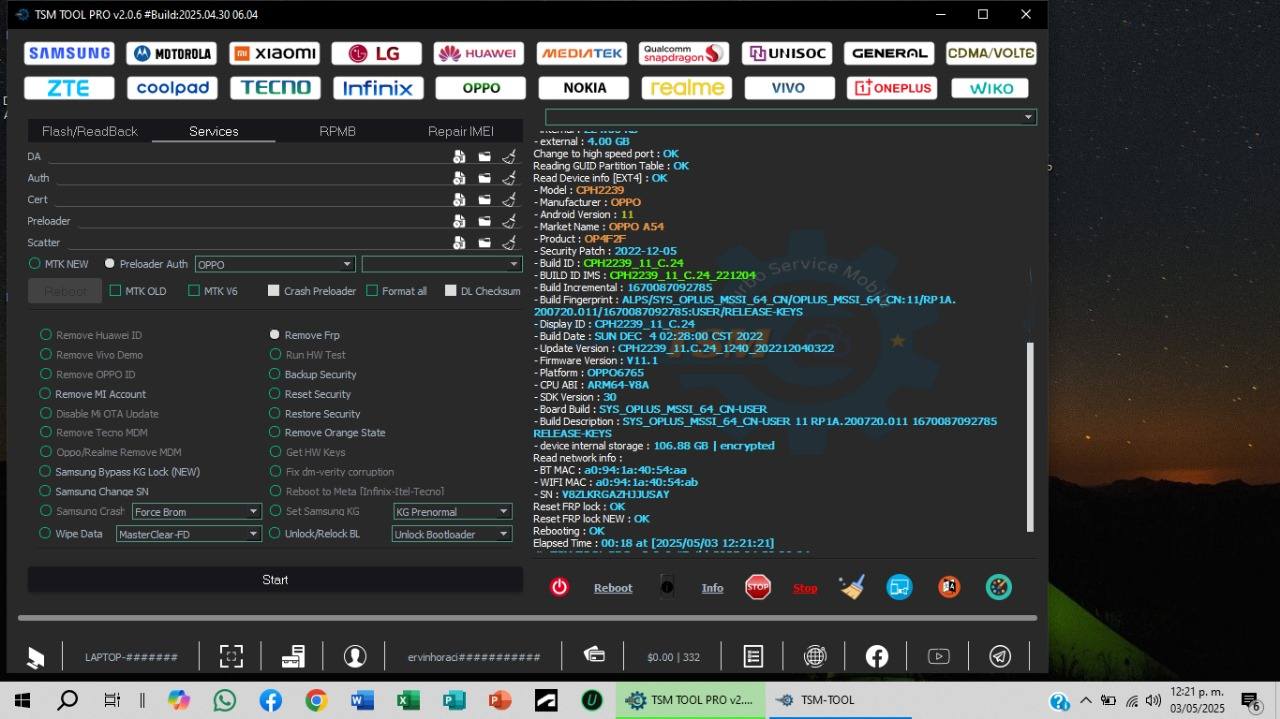The width and height of the screenshot is (1280, 719).
Task: Select the Backup Security option
Action: click(313, 374)
